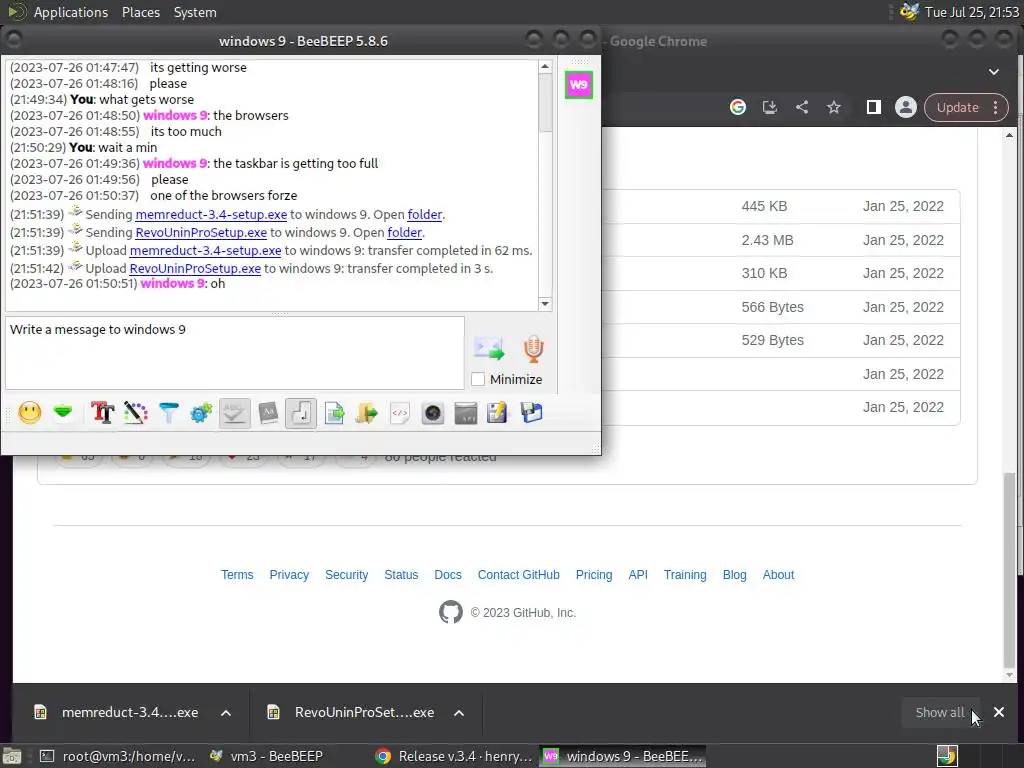Toggle the Return key sends message button
This screenshot has width=1024, height=768.
point(300,413)
